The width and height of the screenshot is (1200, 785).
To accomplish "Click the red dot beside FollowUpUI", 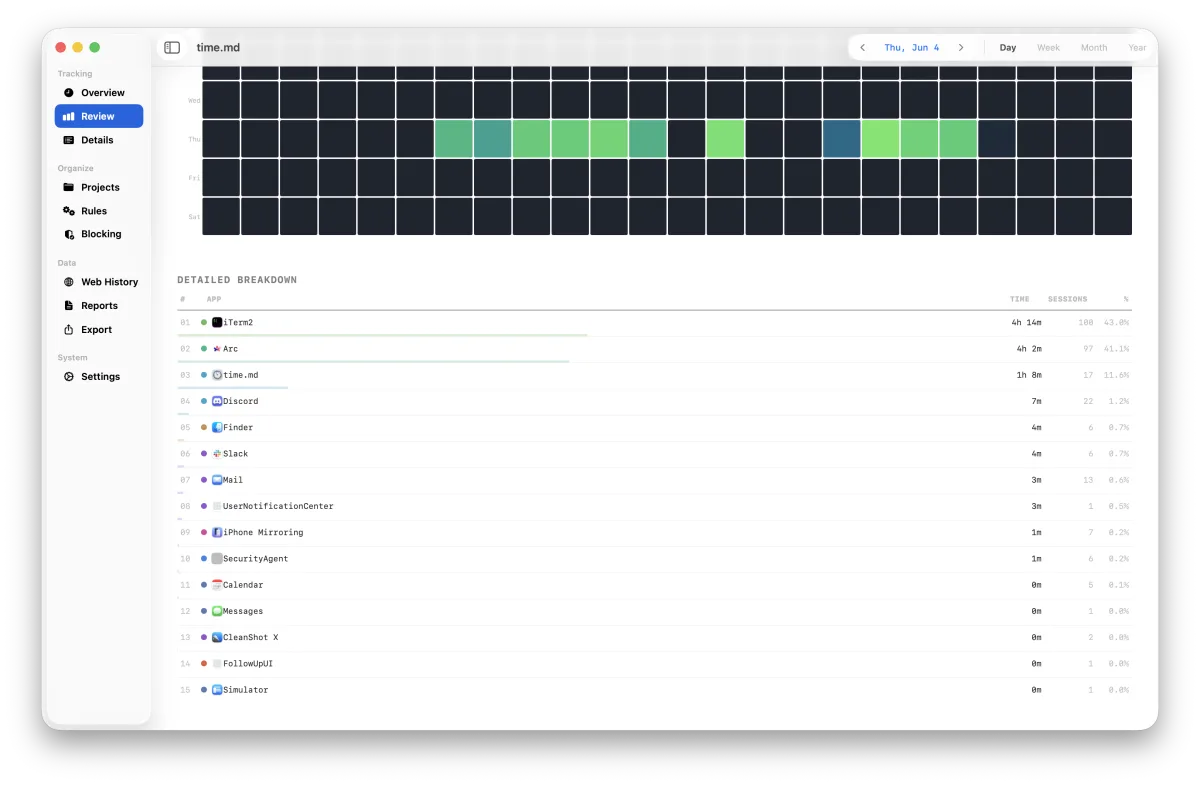I will (x=204, y=663).
